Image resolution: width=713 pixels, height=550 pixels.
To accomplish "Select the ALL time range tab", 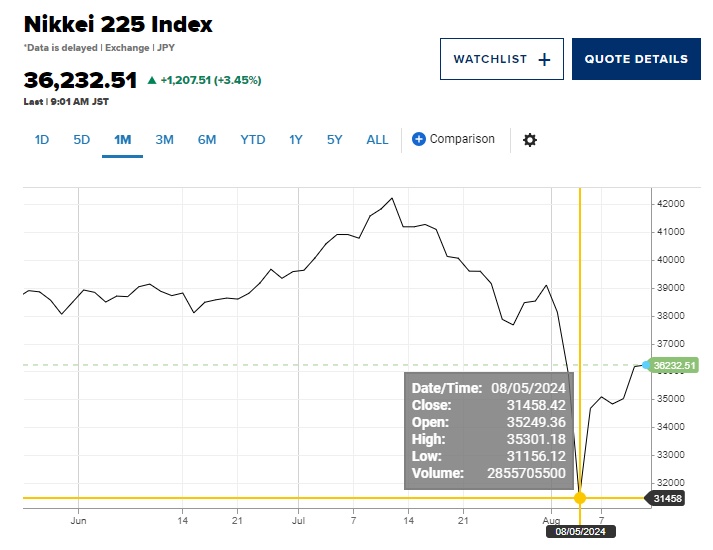I will point(377,140).
